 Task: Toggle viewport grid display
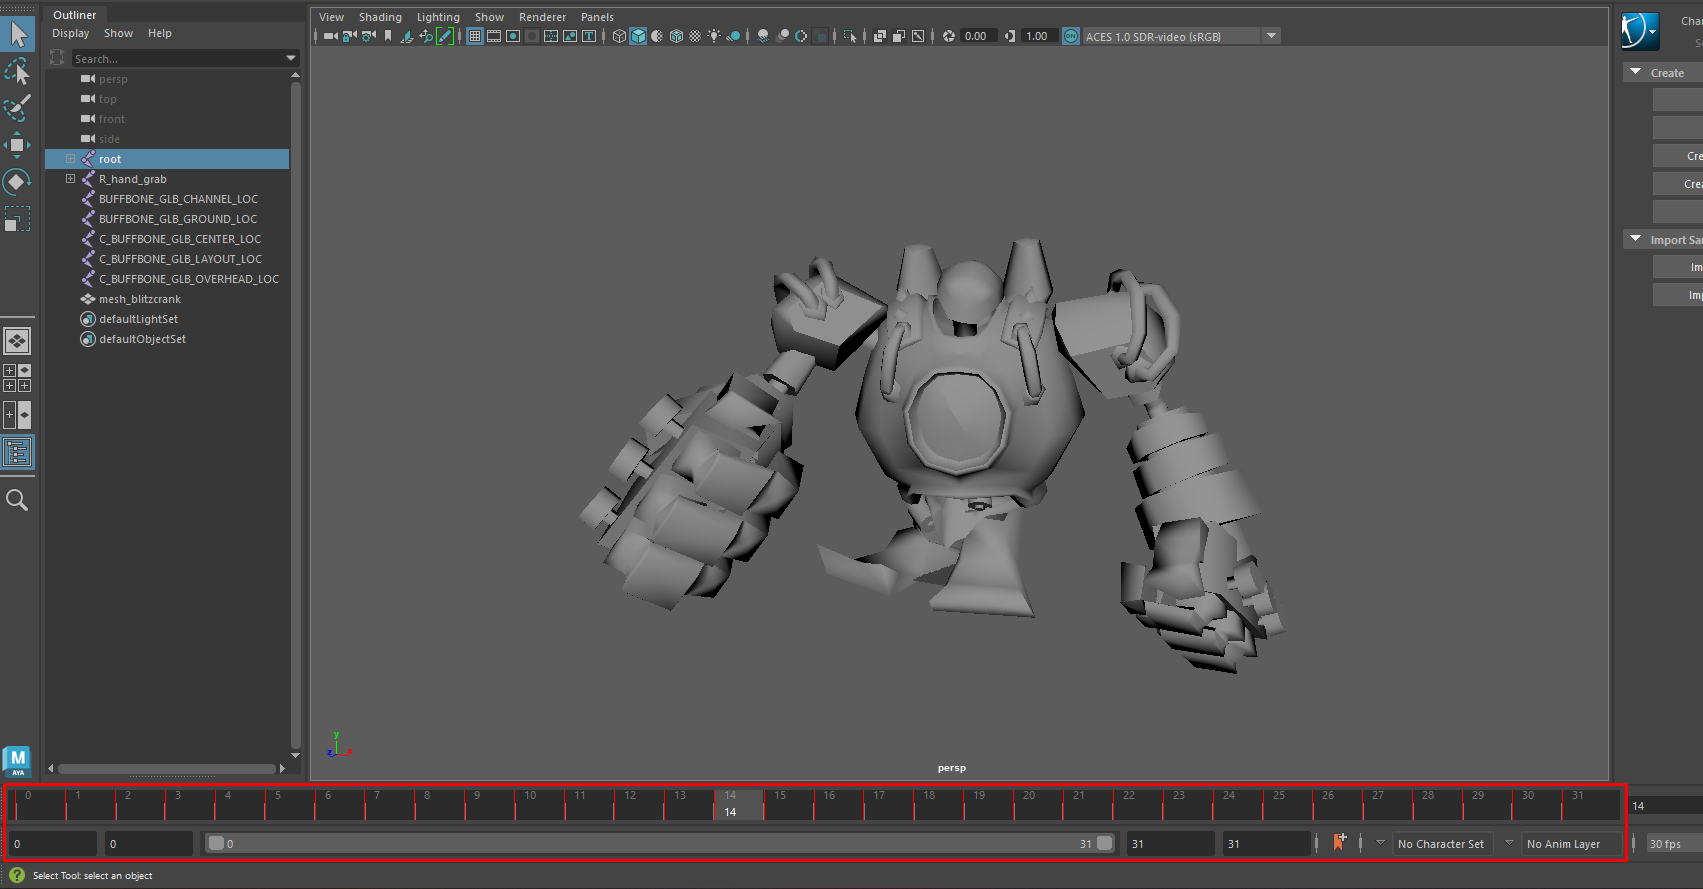click(x=475, y=36)
